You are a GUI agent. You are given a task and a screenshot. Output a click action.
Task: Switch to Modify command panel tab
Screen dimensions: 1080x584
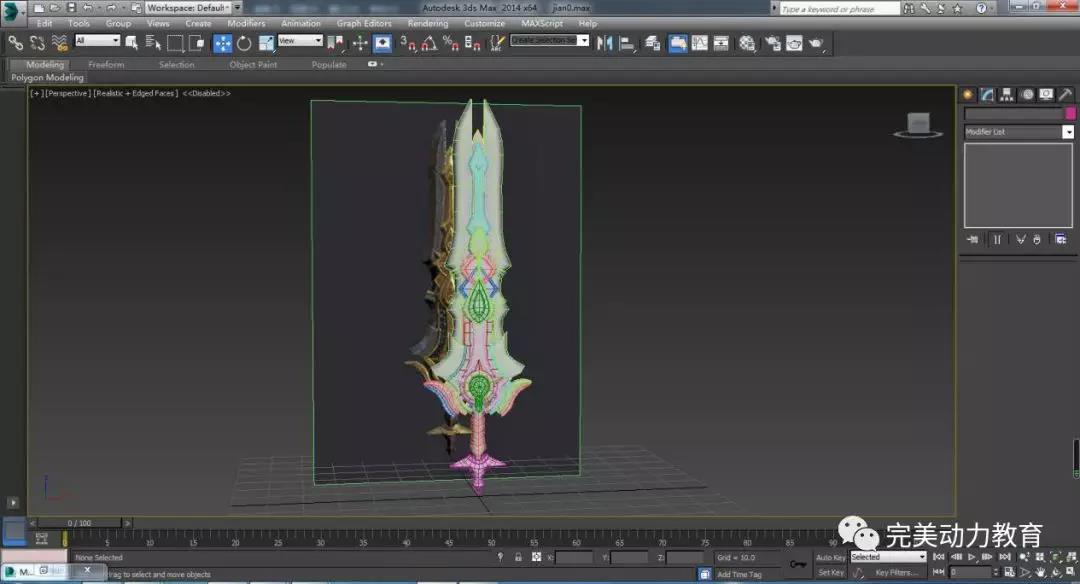(987, 94)
